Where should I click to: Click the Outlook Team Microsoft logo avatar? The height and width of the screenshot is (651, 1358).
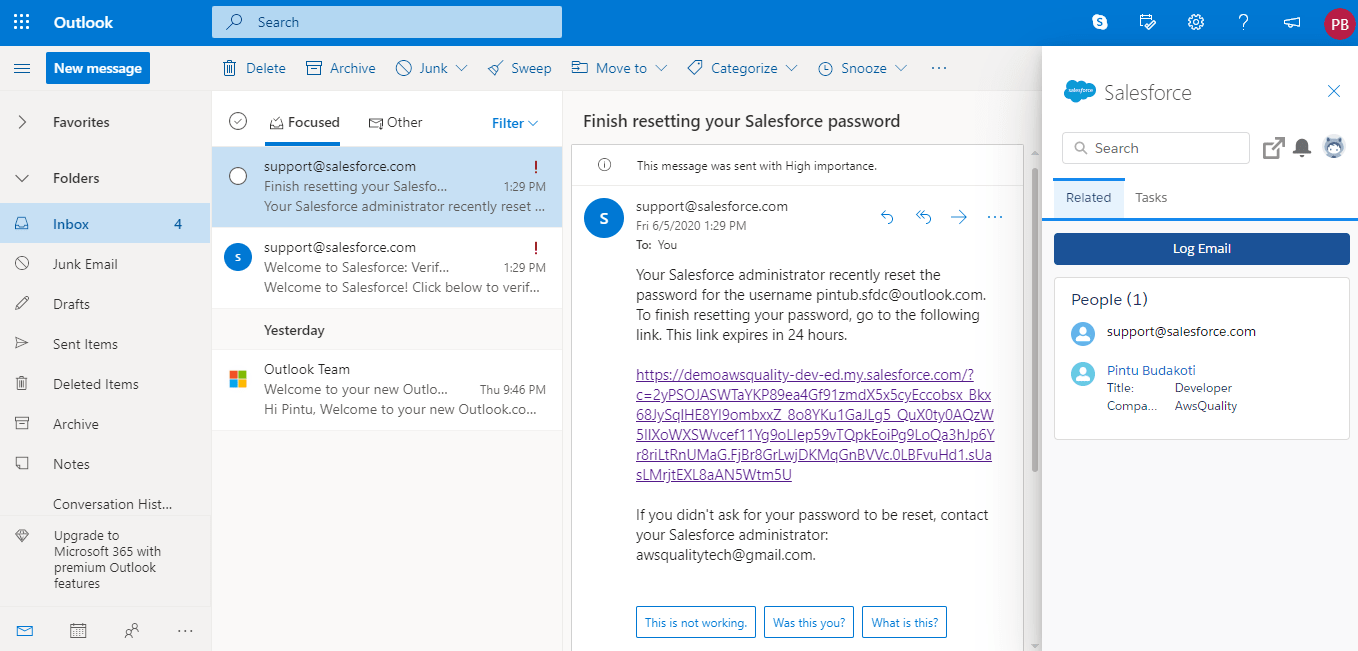click(x=238, y=379)
